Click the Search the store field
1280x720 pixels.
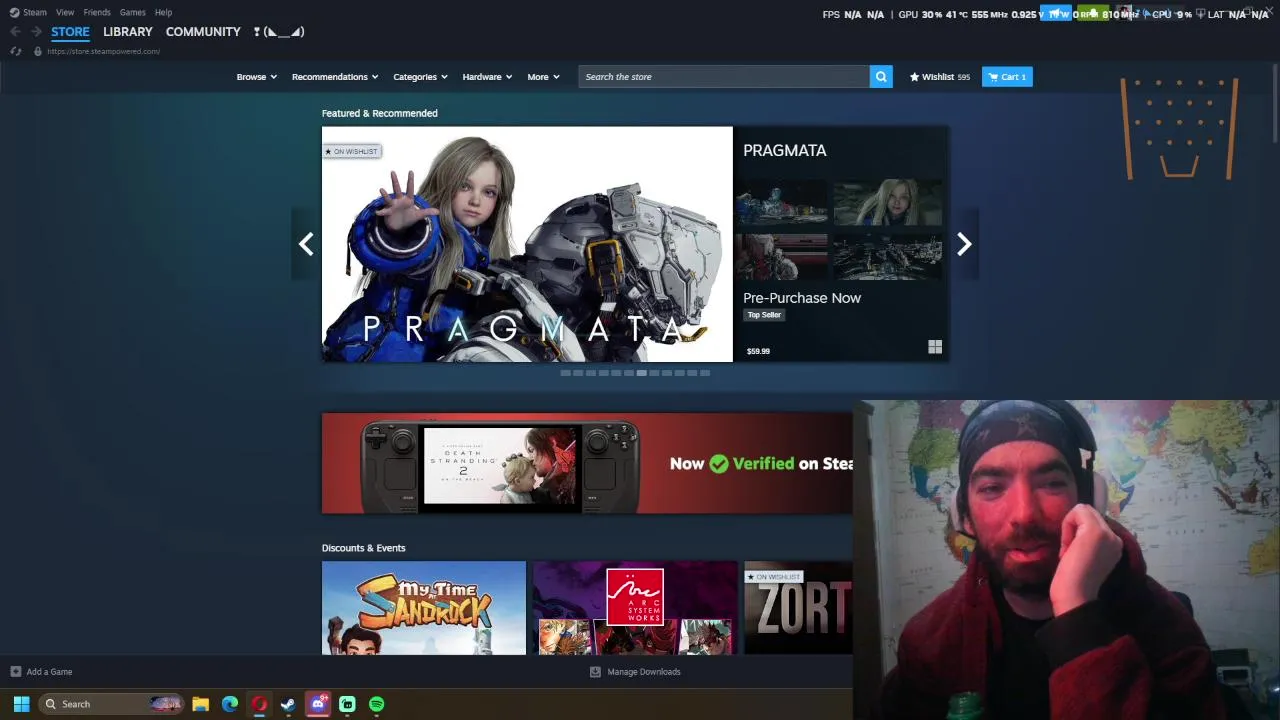[x=724, y=77]
